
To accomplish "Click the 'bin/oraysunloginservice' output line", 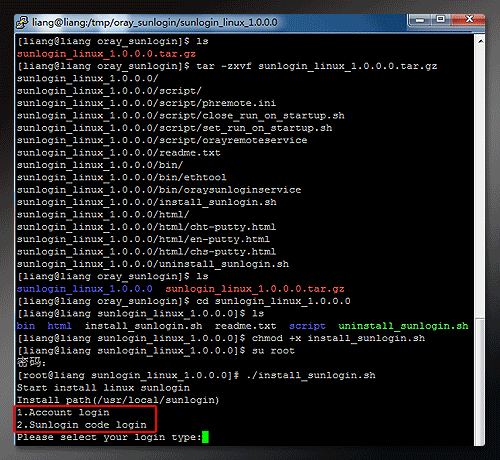I will point(159,190).
